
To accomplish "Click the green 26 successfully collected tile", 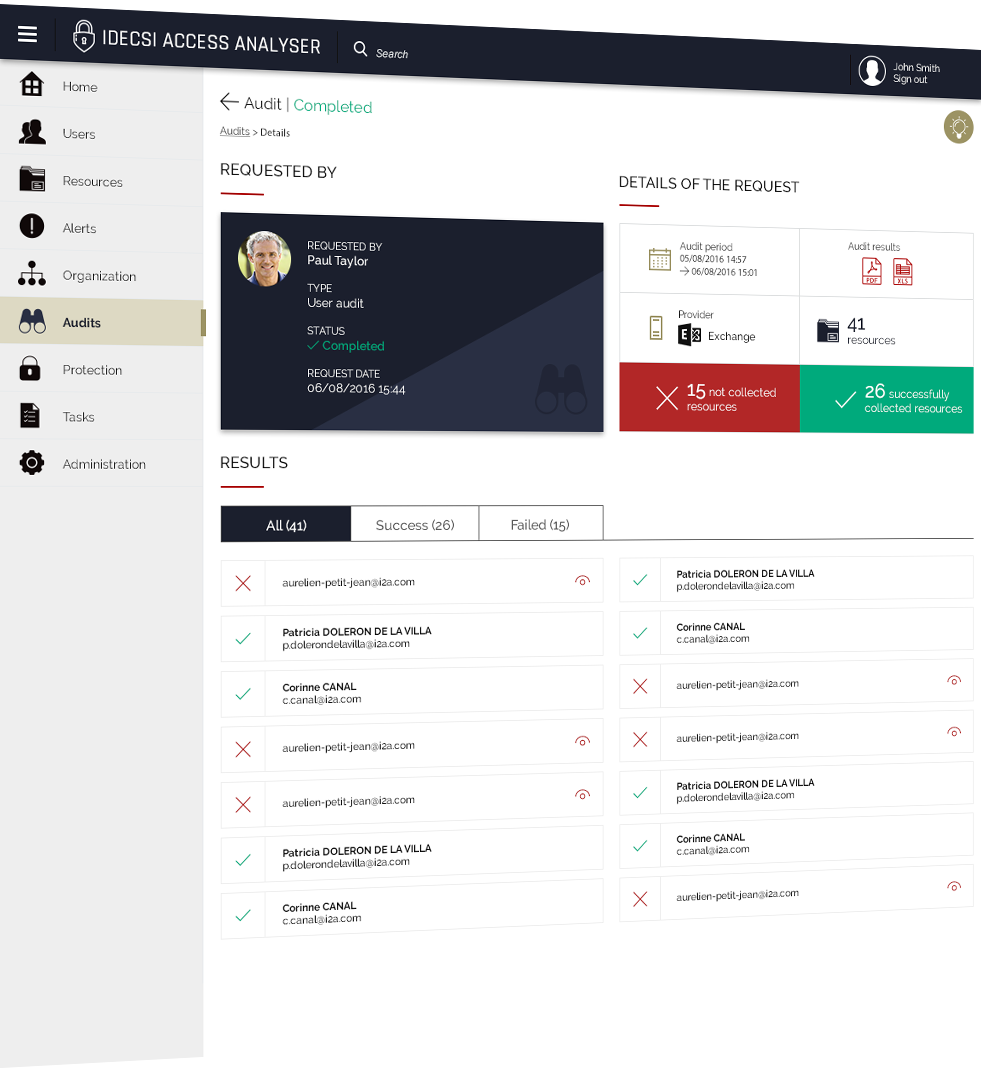I will [886, 399].
